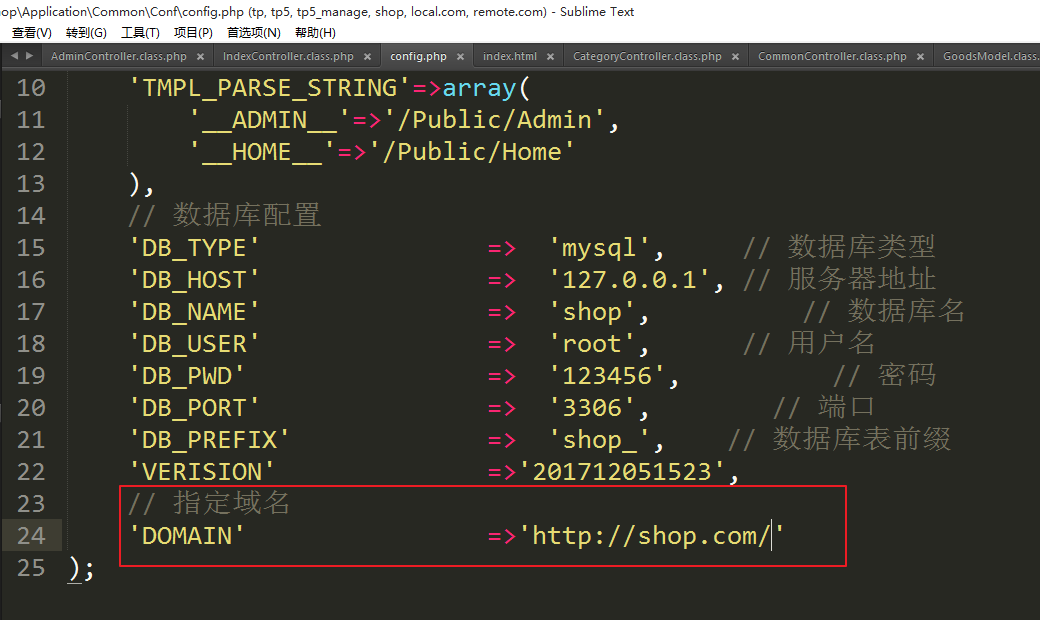Open the 帮助(H) menu
1040x620 pixels.
[315, 32]
